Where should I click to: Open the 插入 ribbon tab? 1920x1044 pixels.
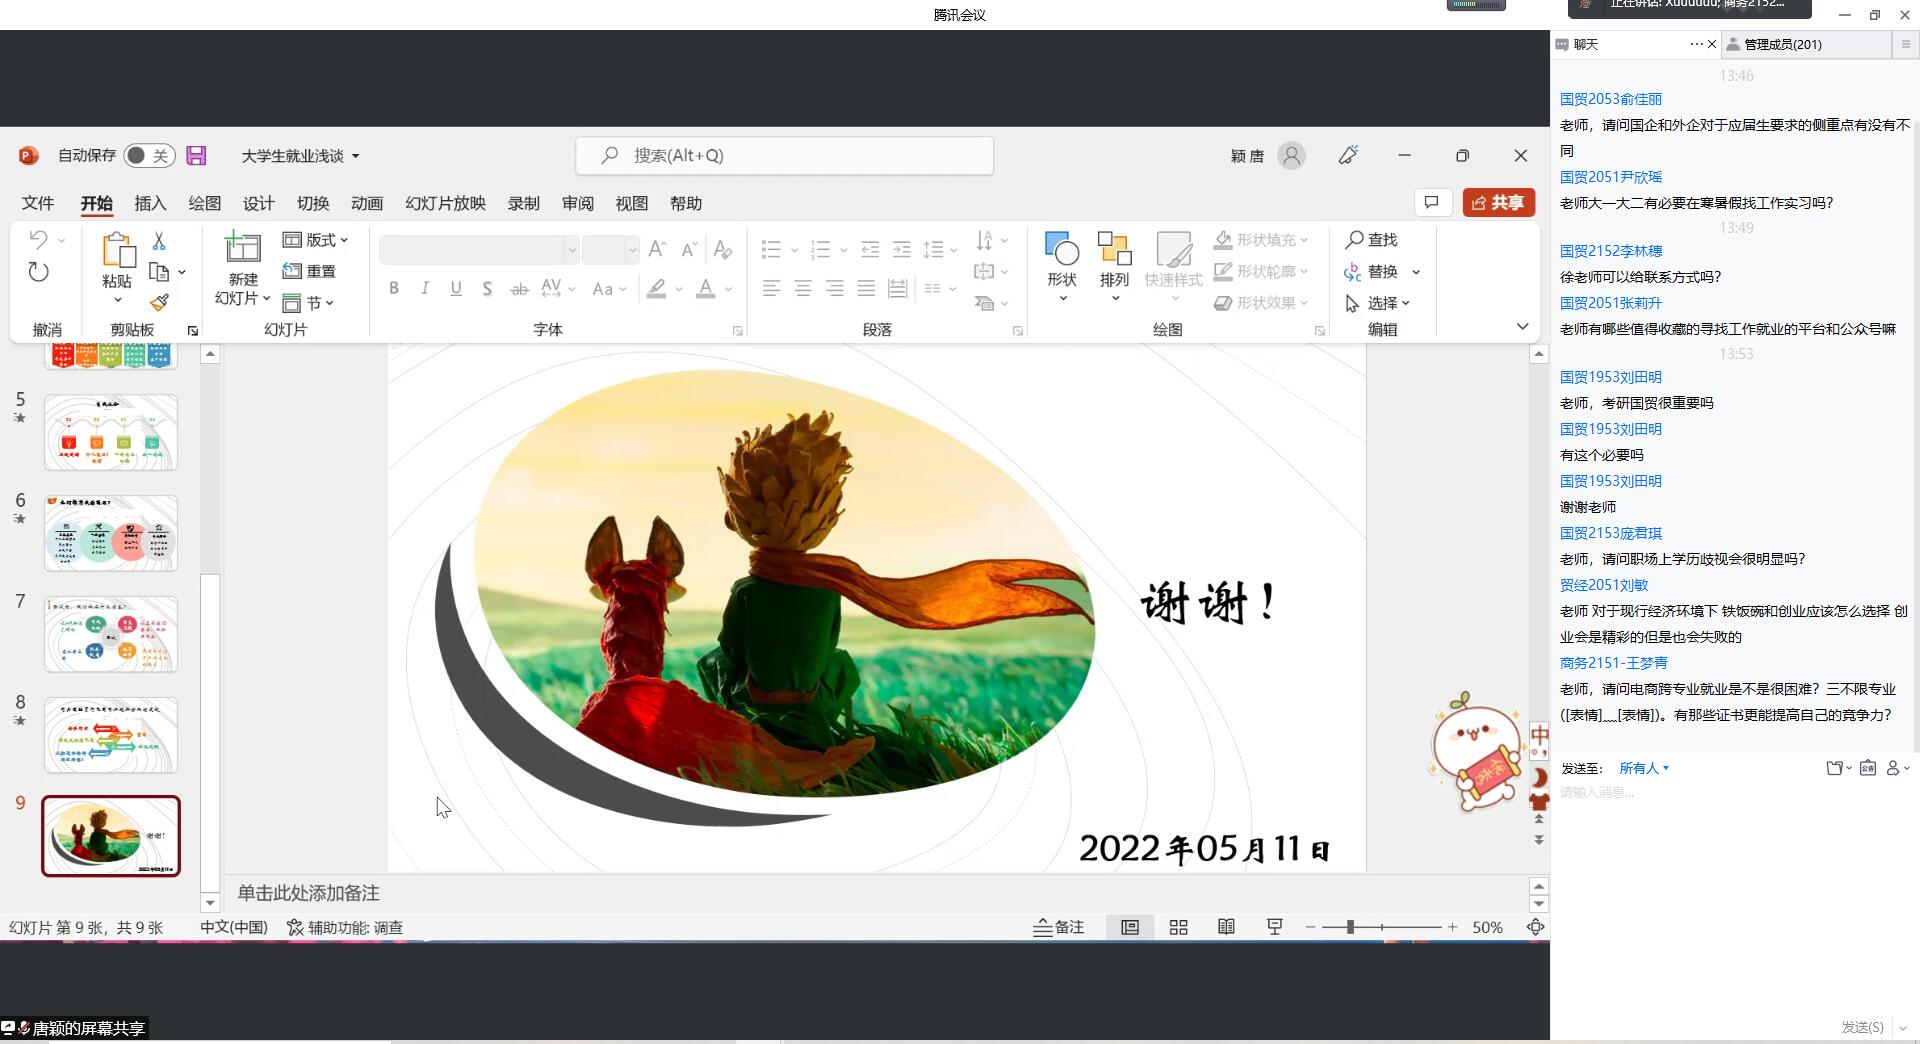[x=150, y=203]
